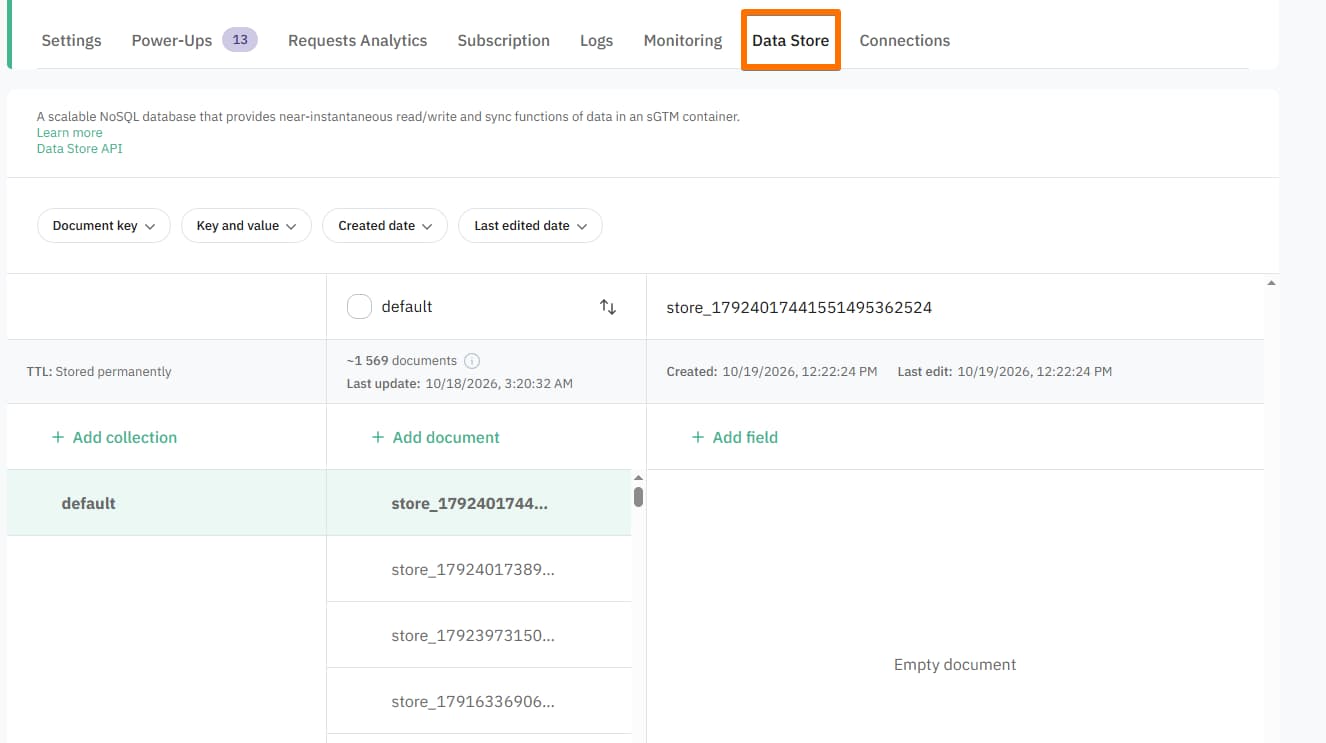Click the Power-Ups count badge 13

pyautogui.click(x=240, y=40)
